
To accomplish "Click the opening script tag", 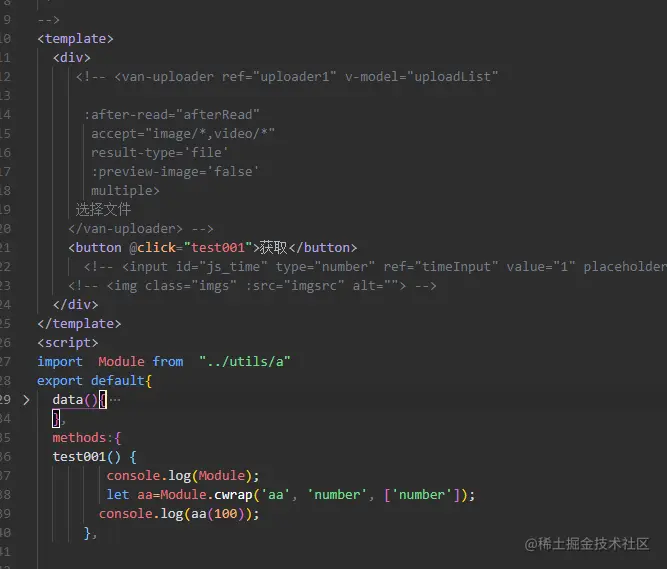I will 68,343.
